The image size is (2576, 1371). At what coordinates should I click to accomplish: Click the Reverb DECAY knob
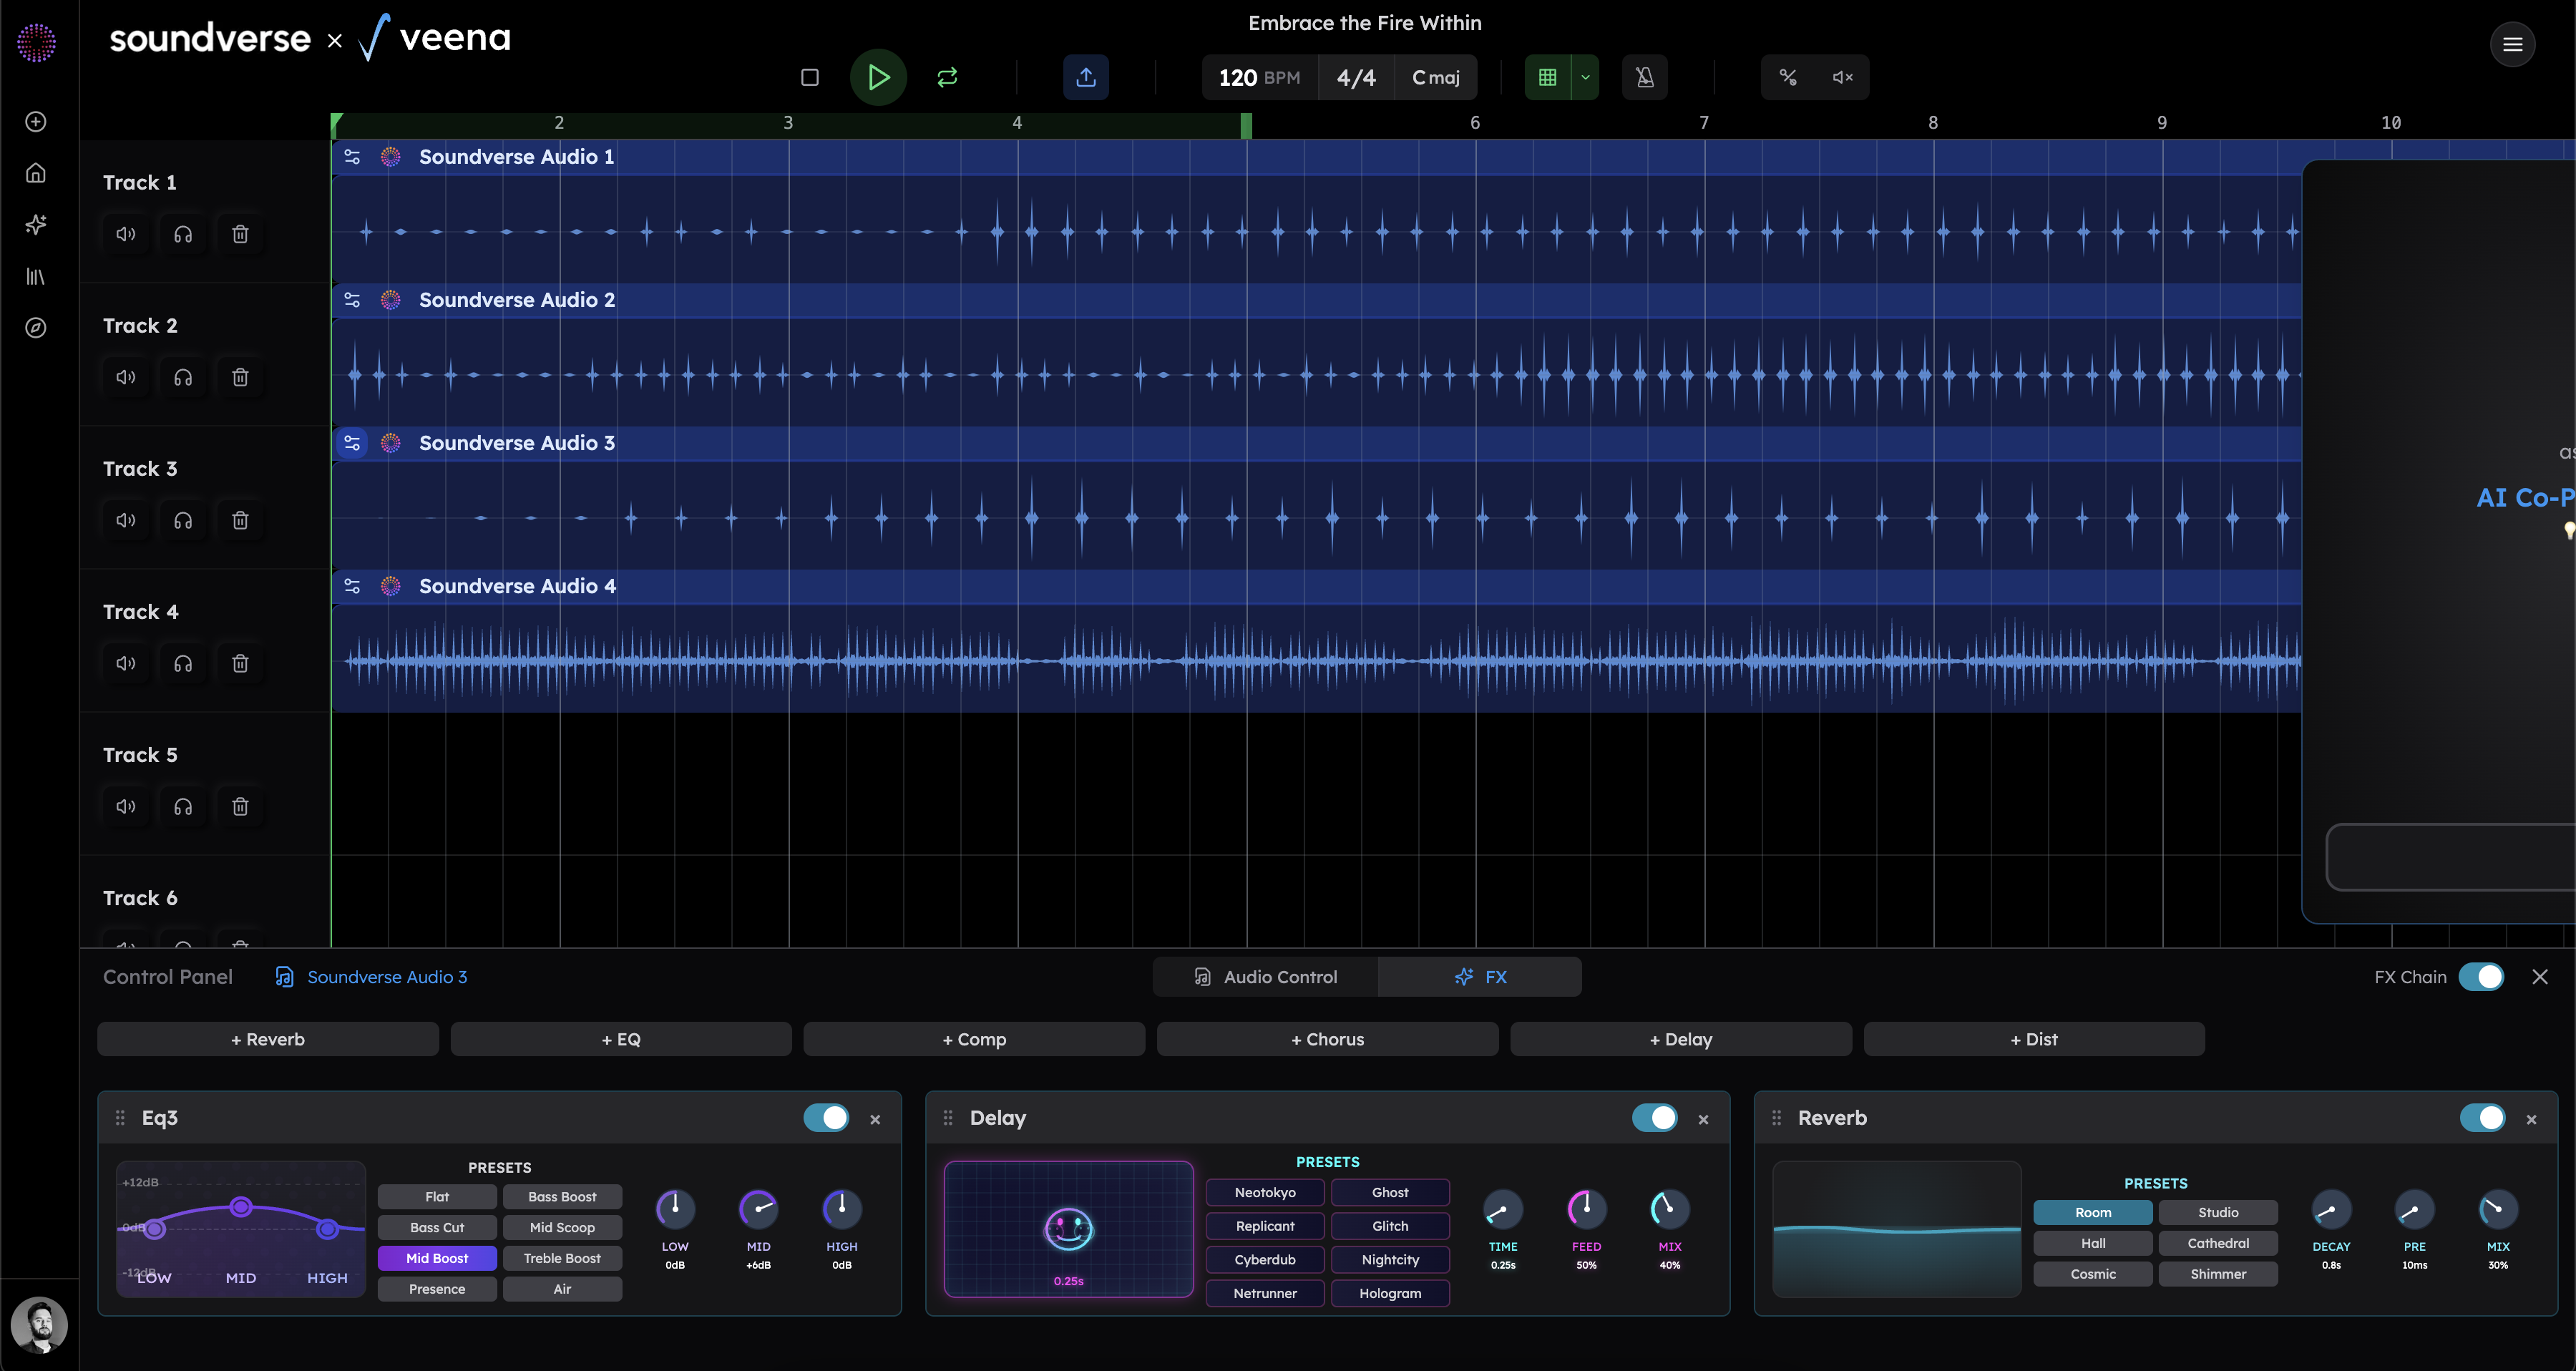click(x=2331, y=1209)
